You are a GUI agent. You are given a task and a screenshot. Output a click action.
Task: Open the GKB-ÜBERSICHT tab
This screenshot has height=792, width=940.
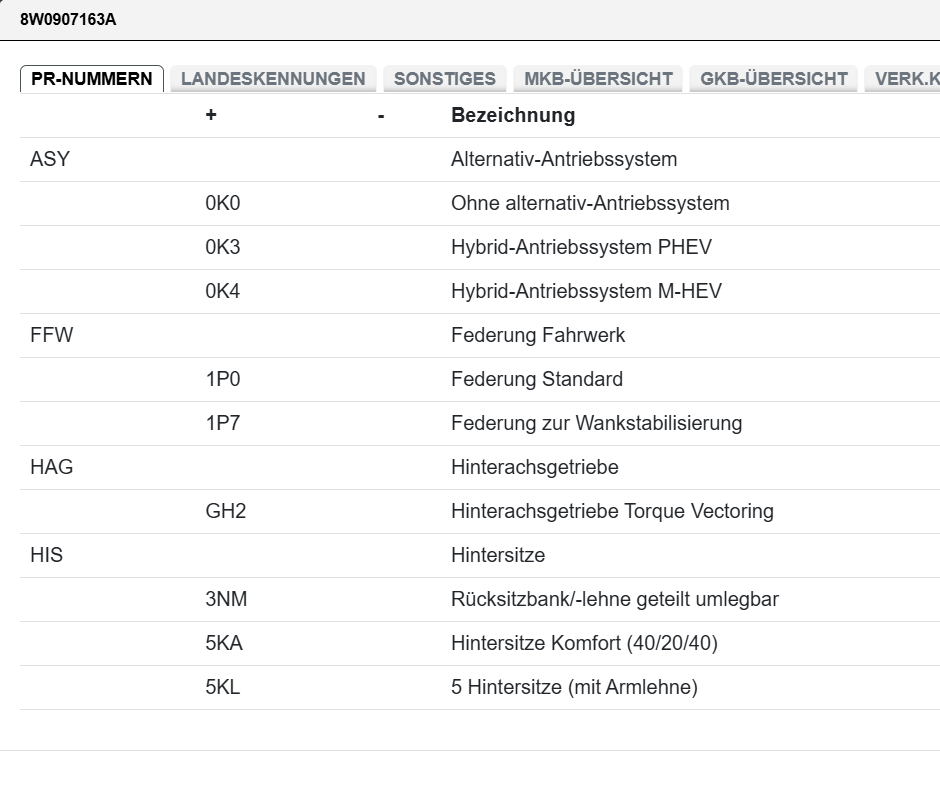coord(774,79)
